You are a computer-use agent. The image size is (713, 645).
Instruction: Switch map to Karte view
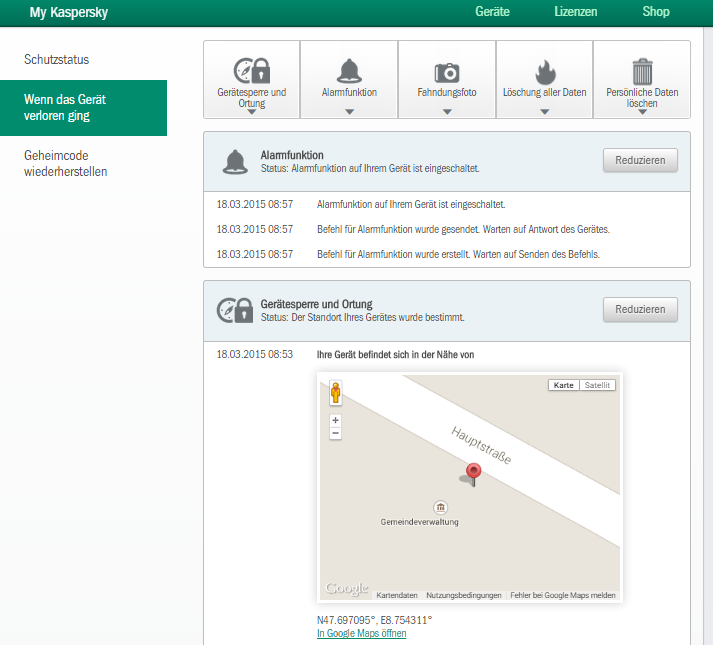[x=564, y=385]
